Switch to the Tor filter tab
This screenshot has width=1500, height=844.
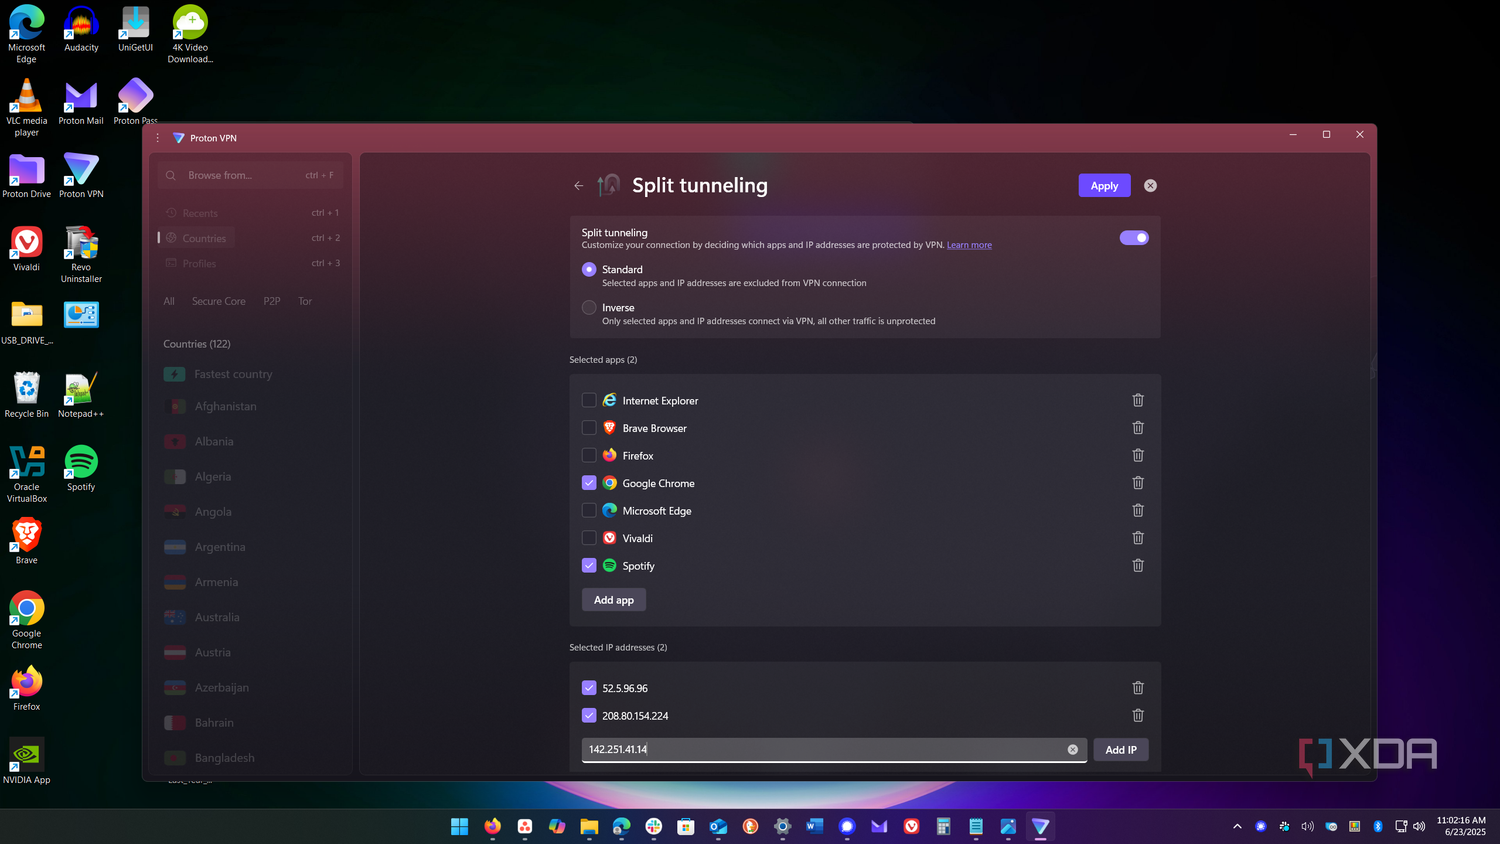pos(305,301)
